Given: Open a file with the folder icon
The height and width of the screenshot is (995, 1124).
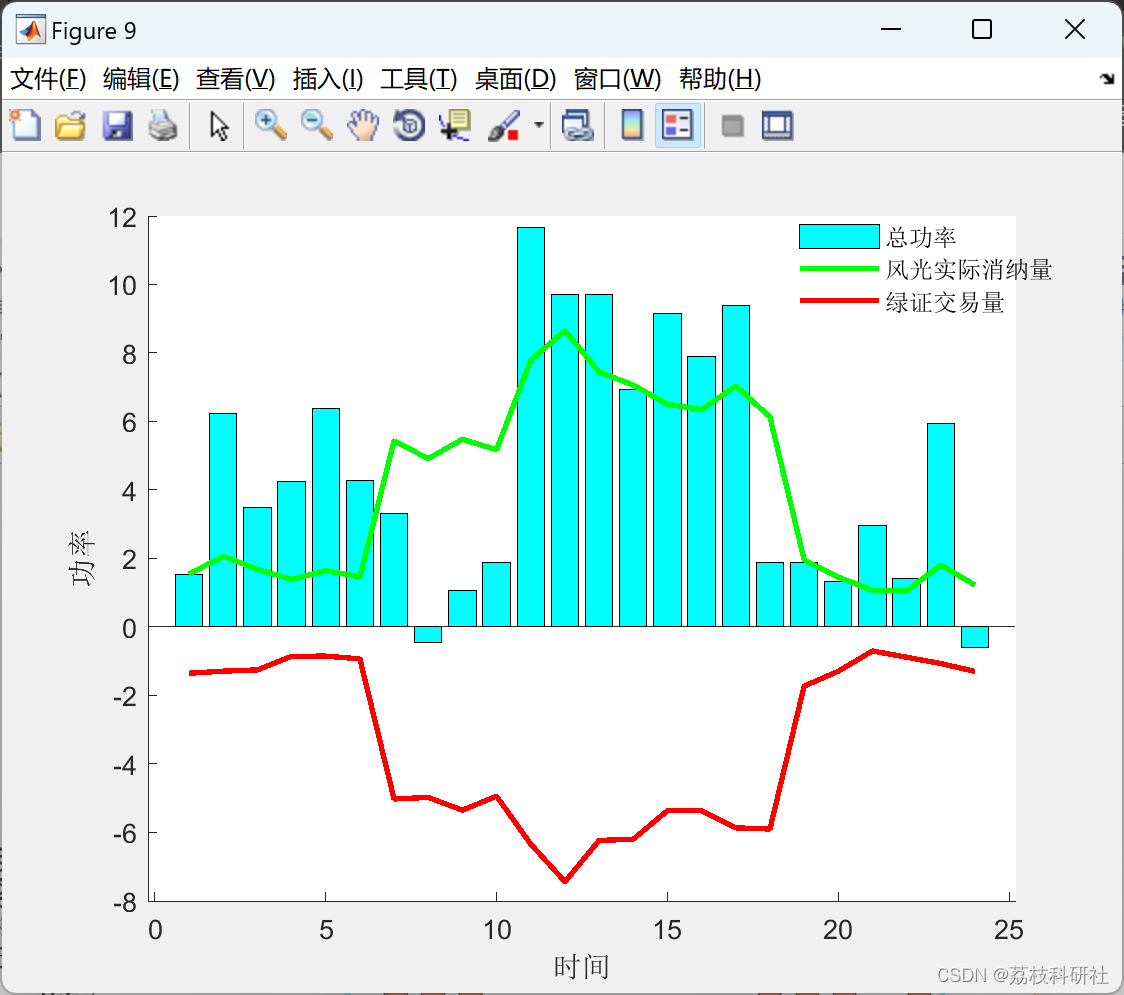Looking at the screenshot, I should (x=70, y=125).
